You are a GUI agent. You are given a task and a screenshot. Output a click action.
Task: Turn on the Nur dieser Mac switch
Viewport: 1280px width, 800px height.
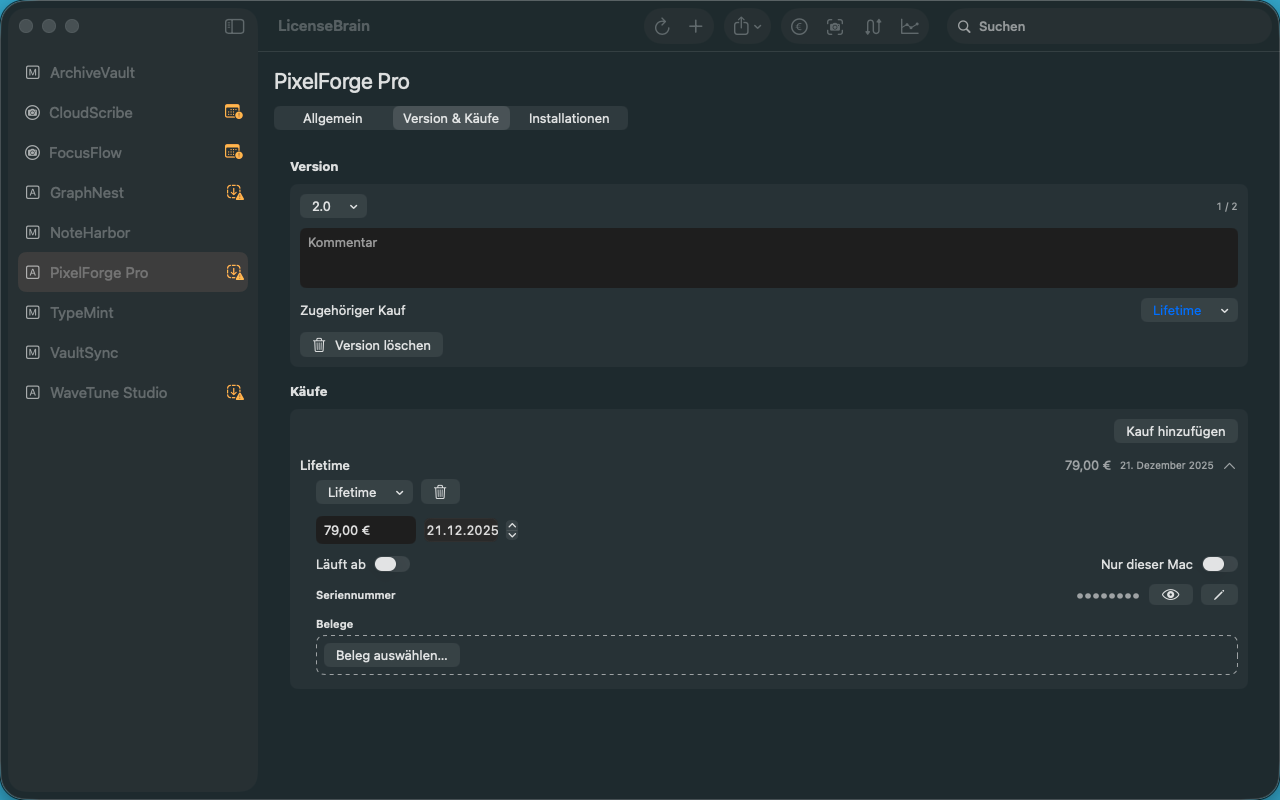point(1220,564)
